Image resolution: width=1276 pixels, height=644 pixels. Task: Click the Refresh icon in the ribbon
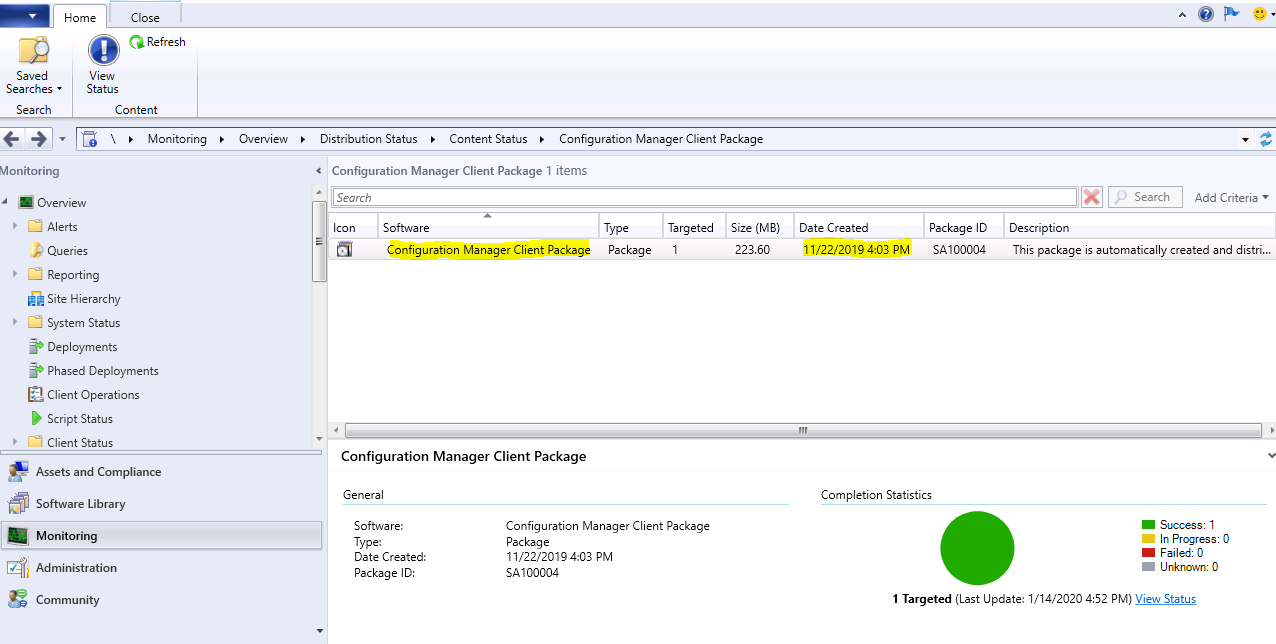coord(137,42)
